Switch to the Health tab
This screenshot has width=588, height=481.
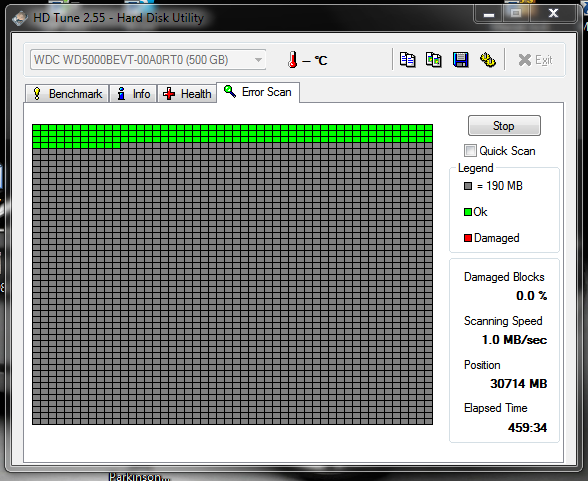187,94
